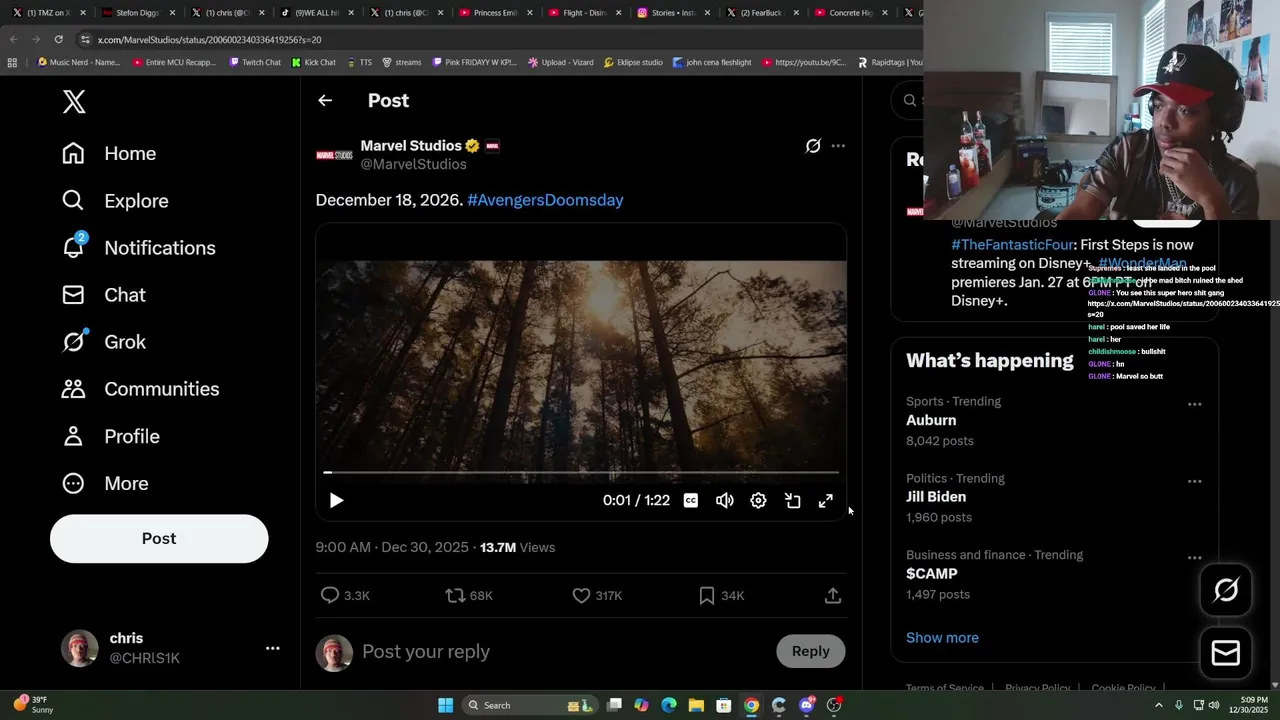Viewport: 1280px width, 720px height.
Task: Click the #TheFantasticFour hashtag link
Action: tap(1012, 244)
